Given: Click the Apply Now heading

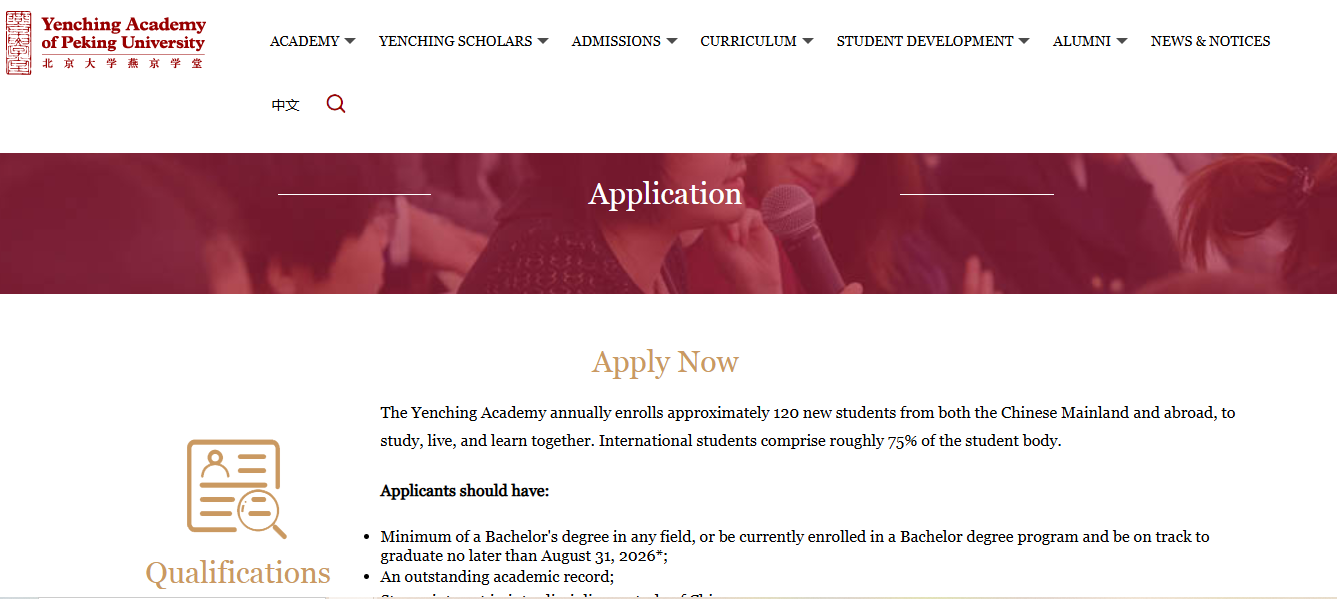Looking at the screenshot, I should pyautogui.click(x=665, y=362).
